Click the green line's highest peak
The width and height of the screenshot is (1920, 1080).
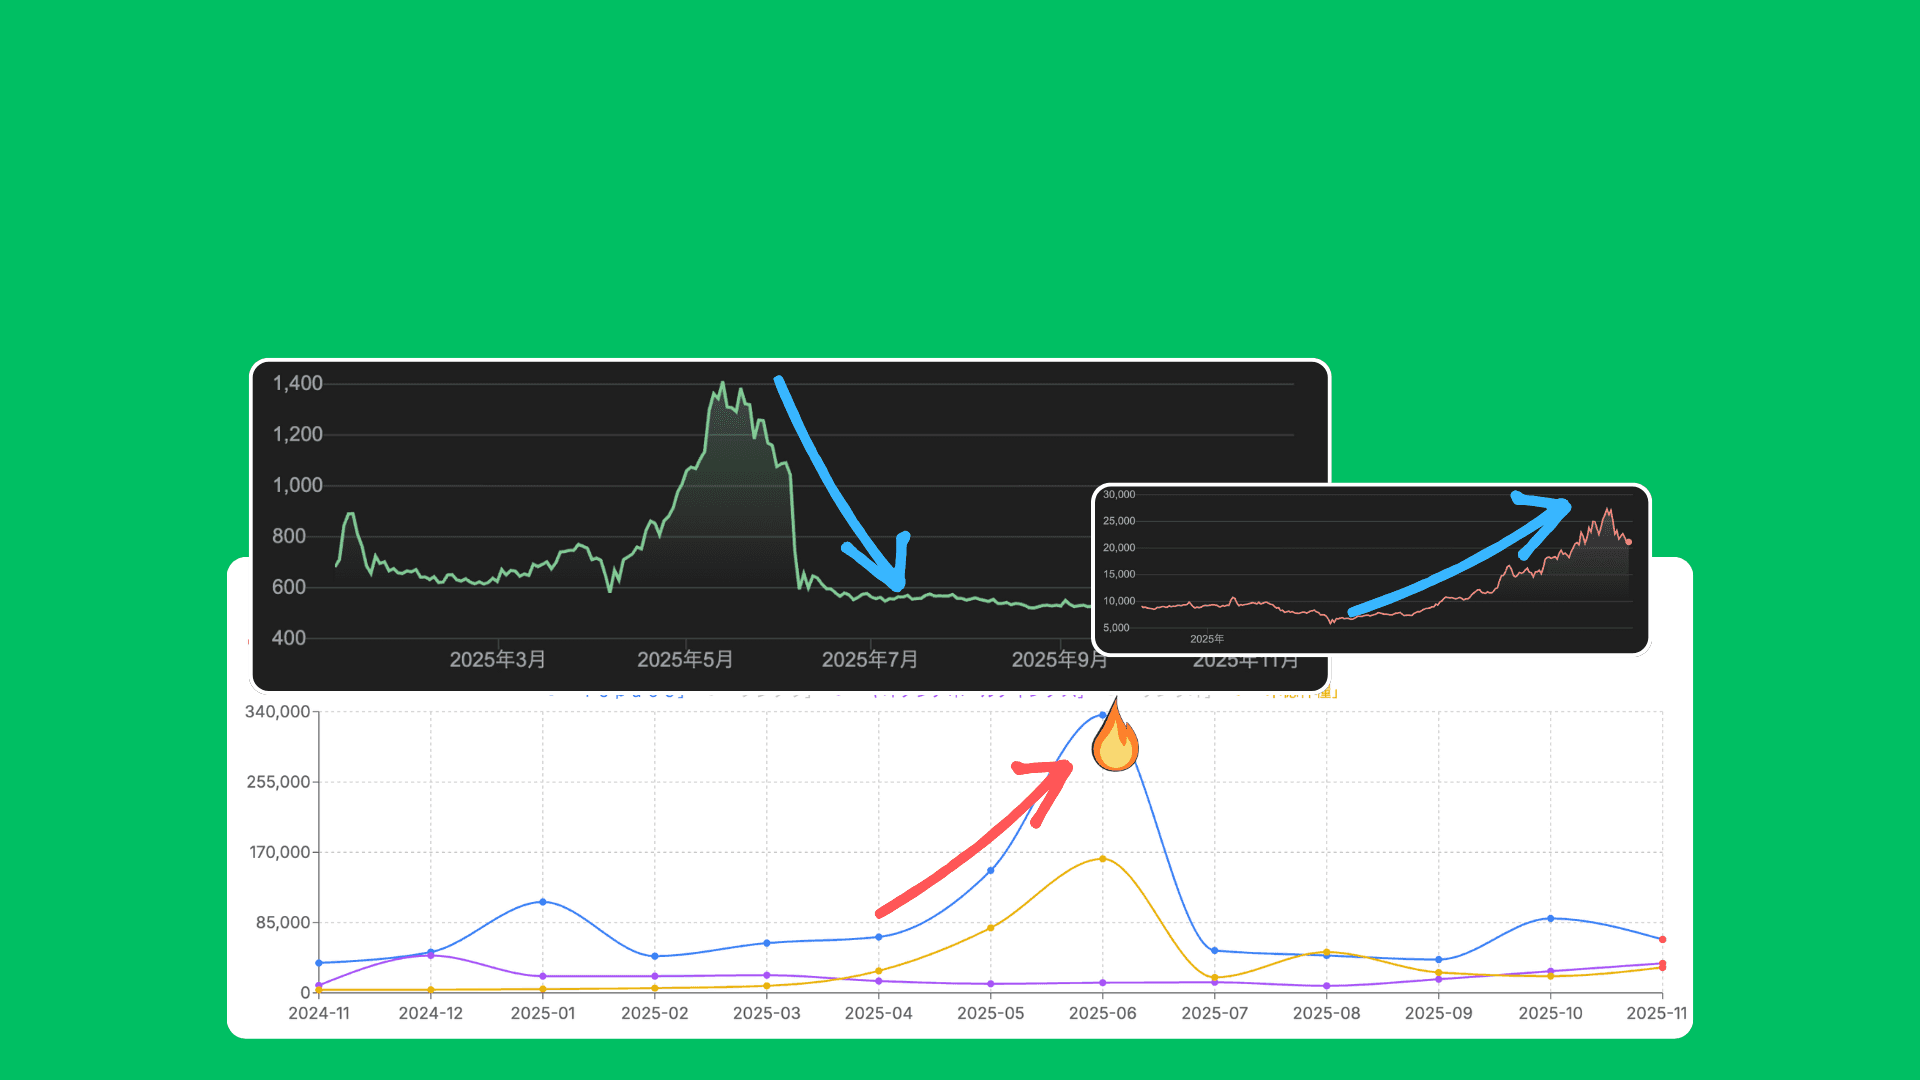(x=723, y=383)
